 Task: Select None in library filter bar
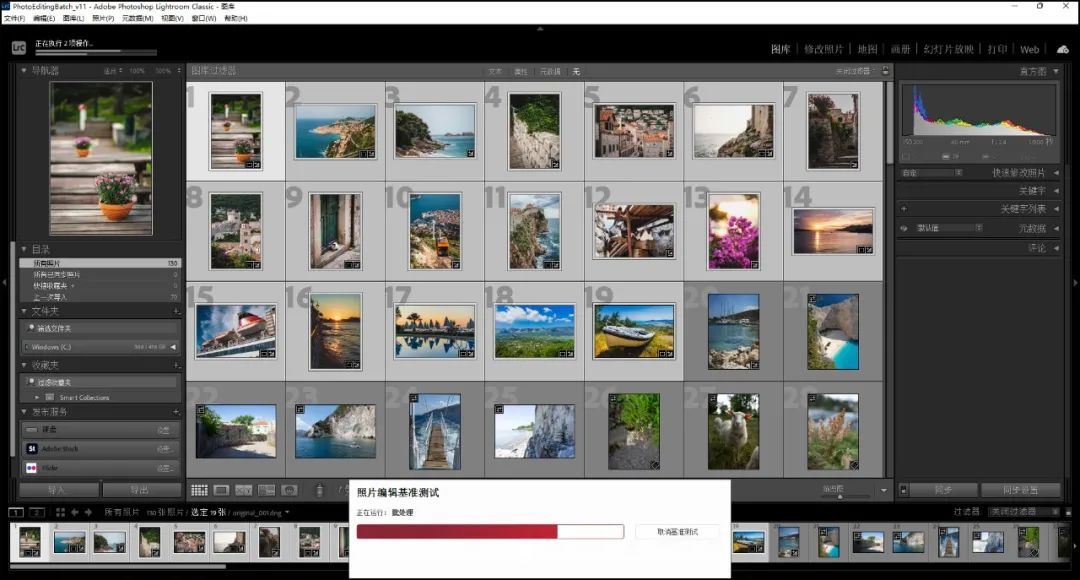click(576, 71)
